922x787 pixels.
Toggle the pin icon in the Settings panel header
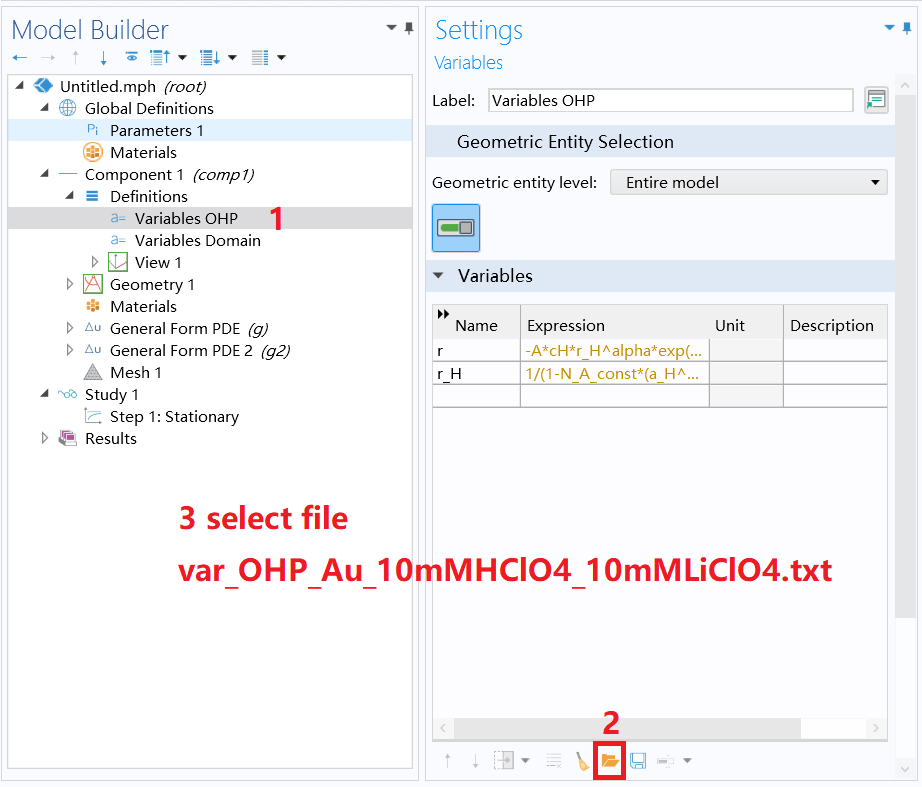click(x=908, y=28)
